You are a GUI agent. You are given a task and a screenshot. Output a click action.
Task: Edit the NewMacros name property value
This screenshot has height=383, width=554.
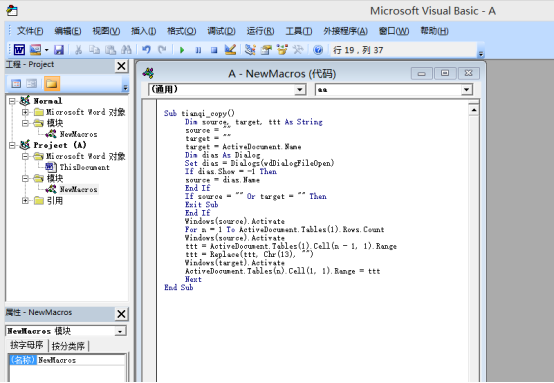click(x=81, y=360)
